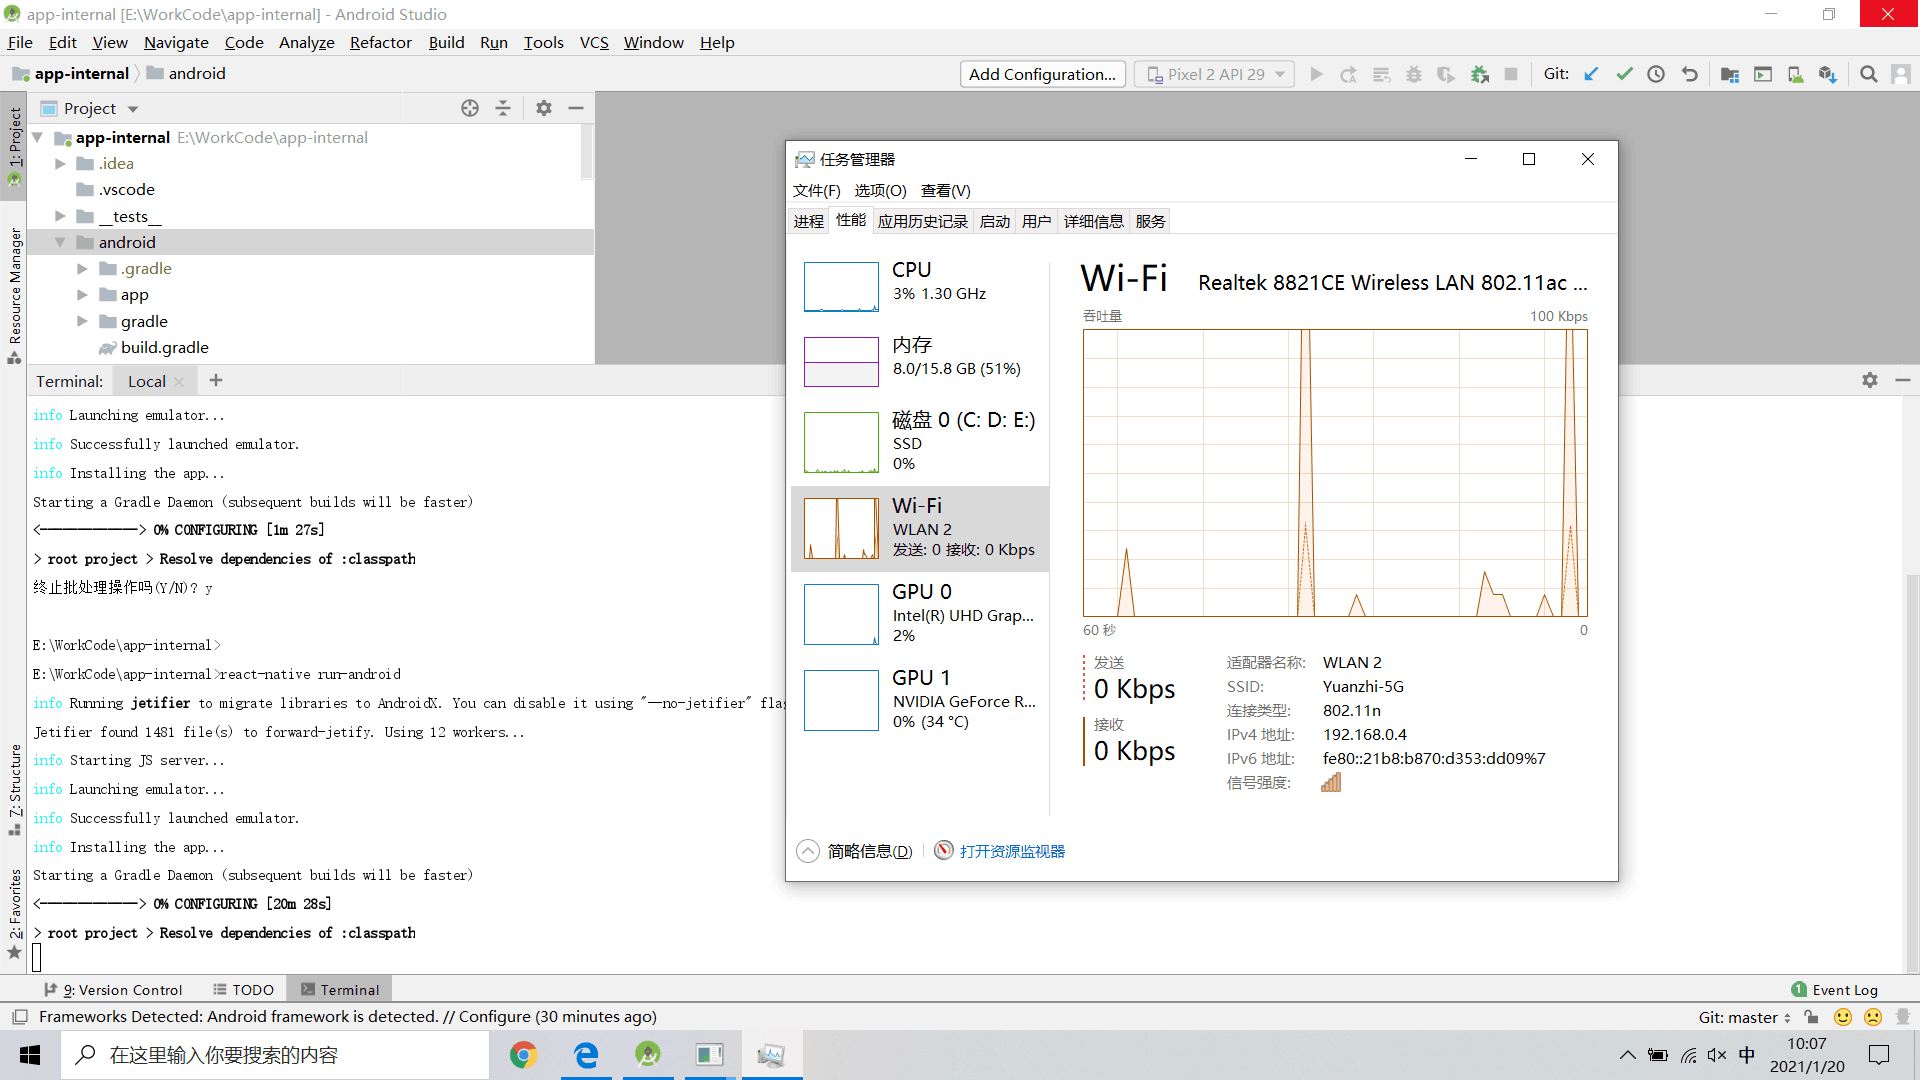Click the Git rollback icon
Image resolution: width=1920 pixels, height=1080 pixels.
1689,74
